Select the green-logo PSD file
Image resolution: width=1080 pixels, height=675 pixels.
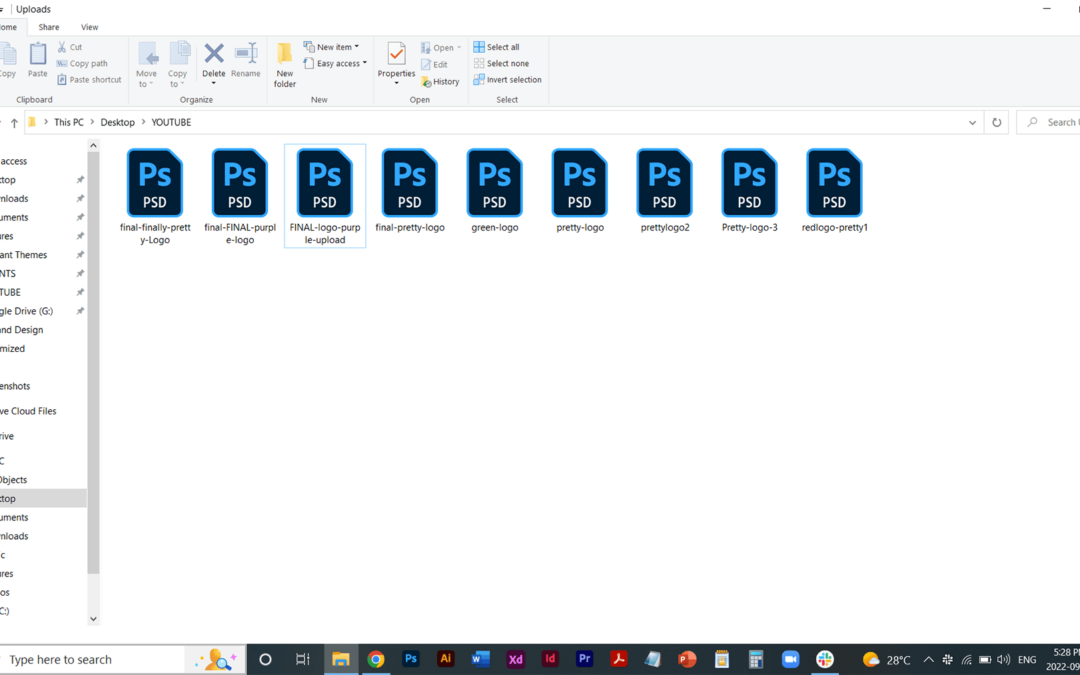click(495, 191)
